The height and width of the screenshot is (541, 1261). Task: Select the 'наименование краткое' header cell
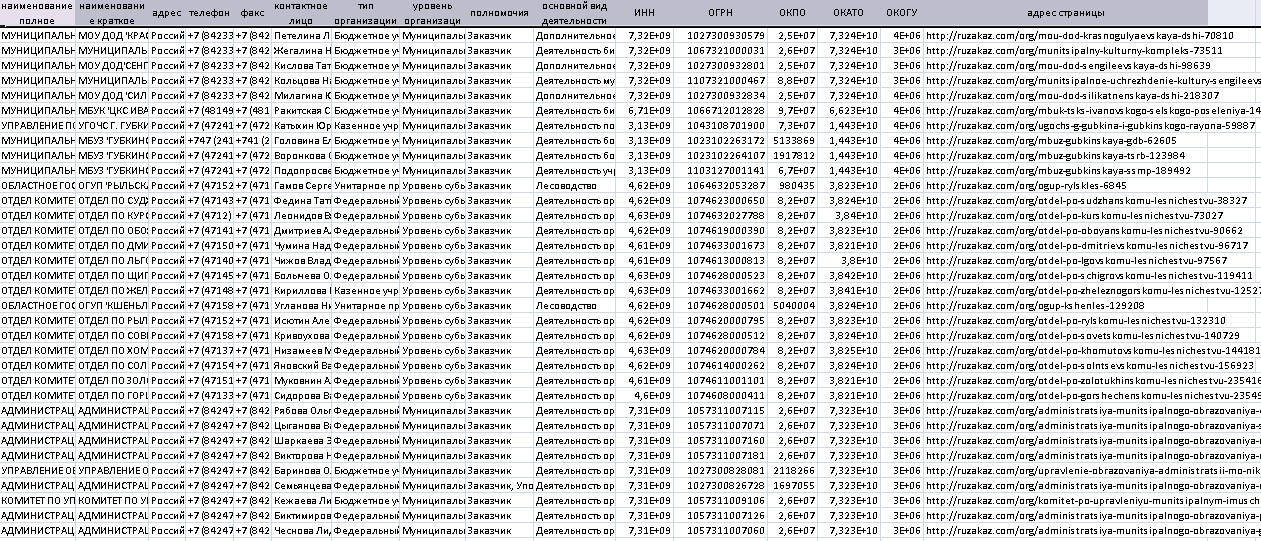point(113,13)
